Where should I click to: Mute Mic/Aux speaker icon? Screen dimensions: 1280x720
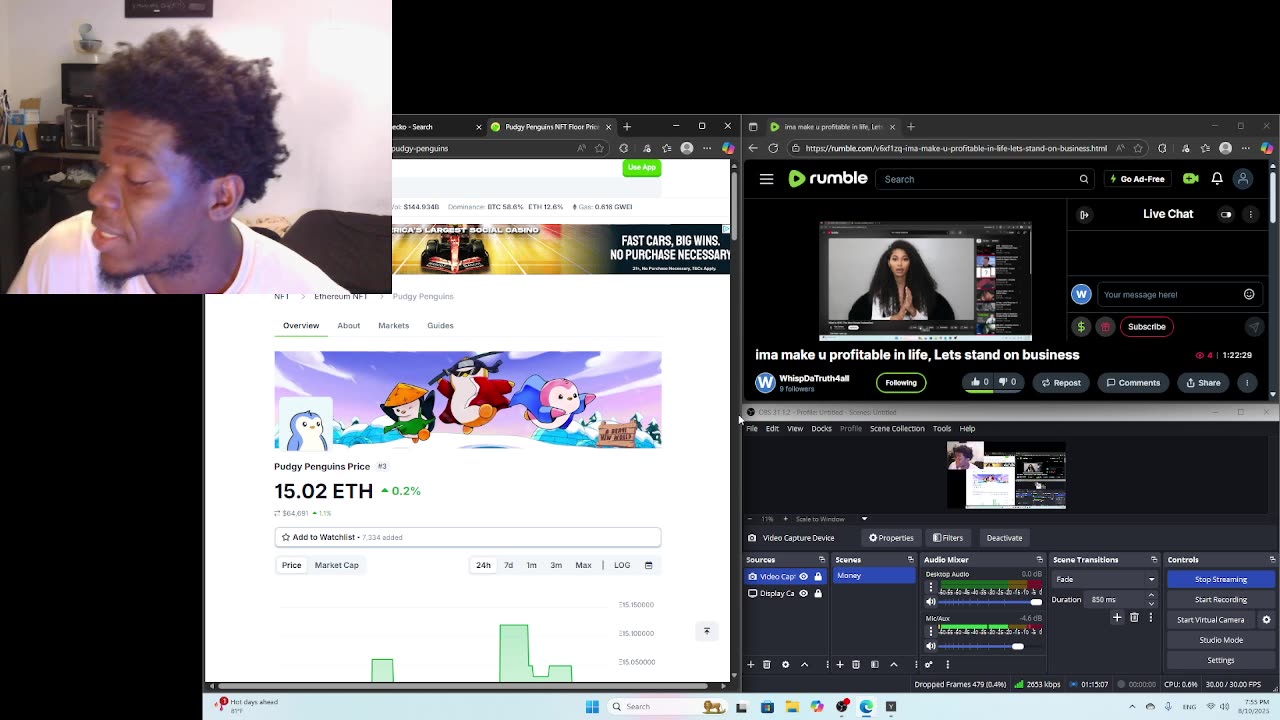pyautogui.click(x=931, y=646)
